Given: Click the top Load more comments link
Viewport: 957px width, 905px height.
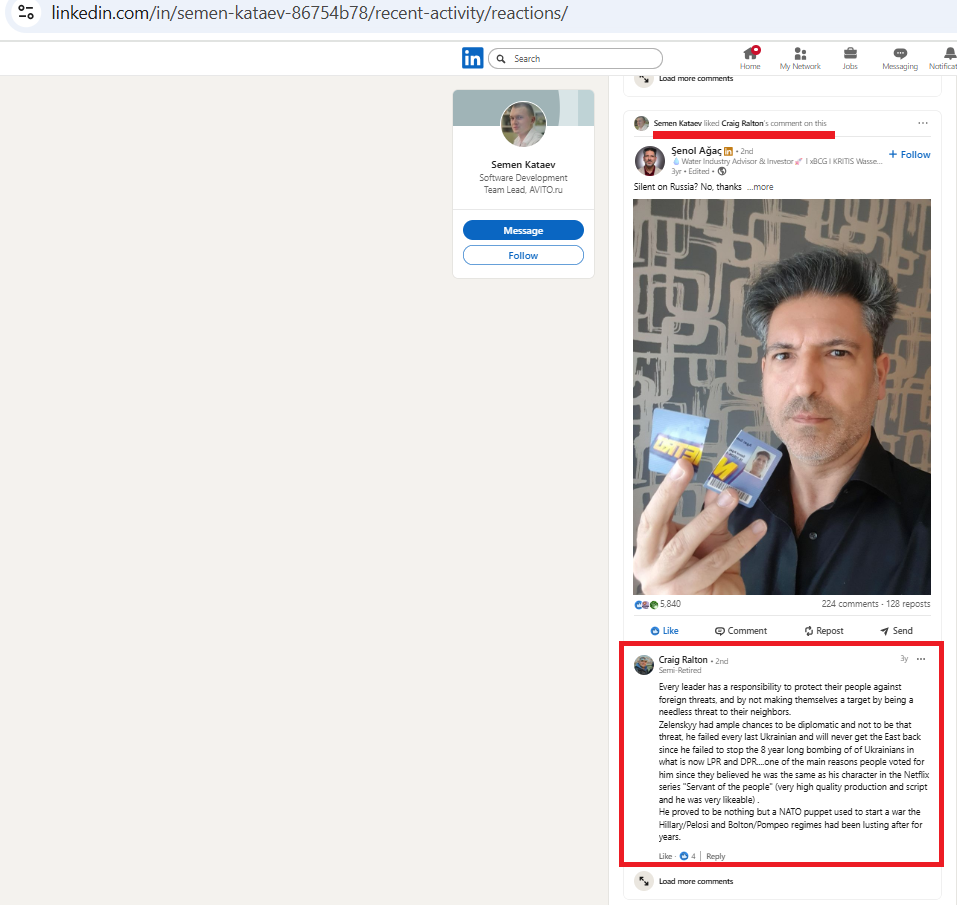Looking at the screenshot, I should 696,79.
